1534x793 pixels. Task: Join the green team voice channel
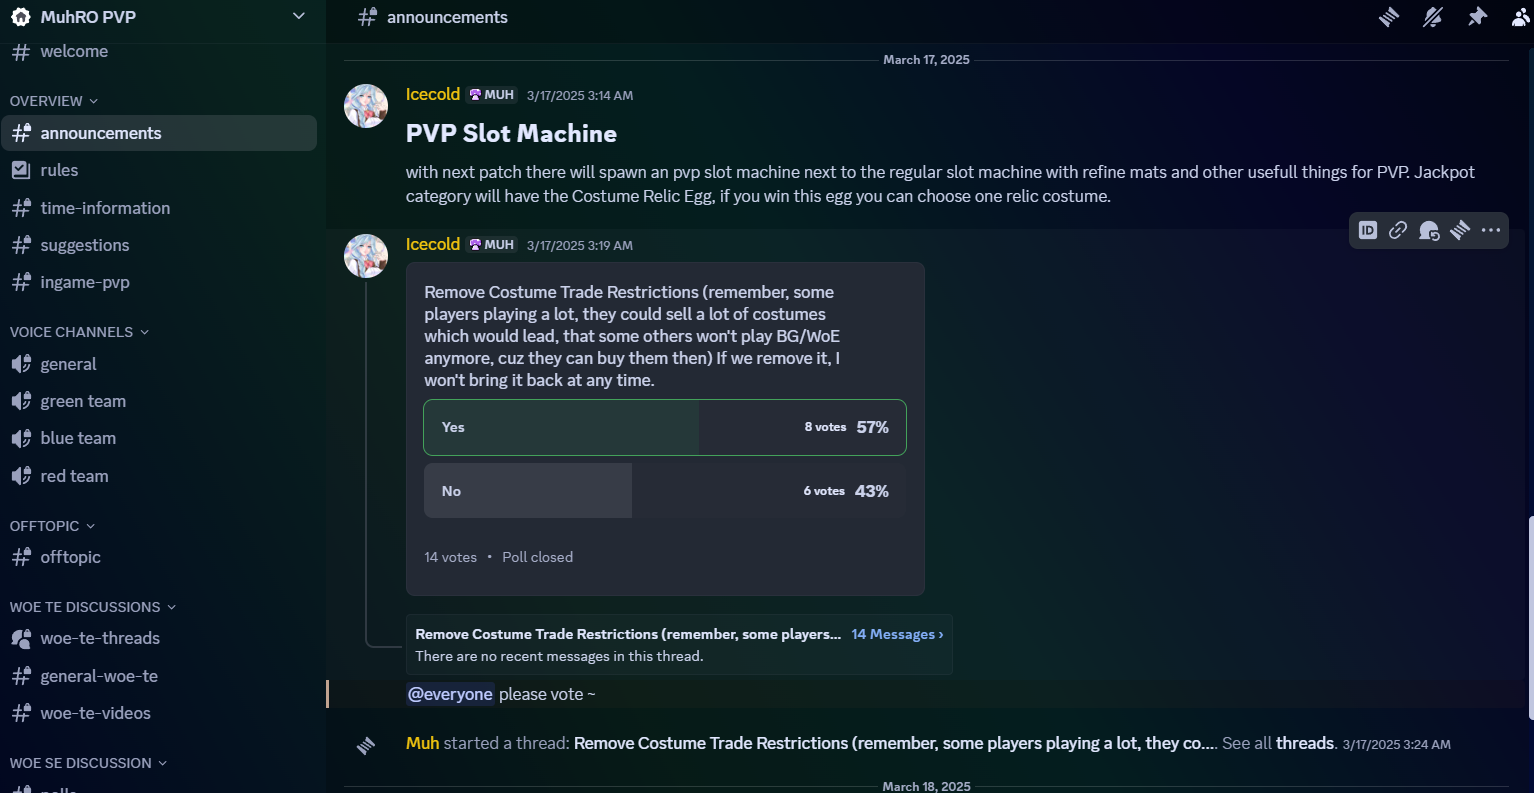159,401
